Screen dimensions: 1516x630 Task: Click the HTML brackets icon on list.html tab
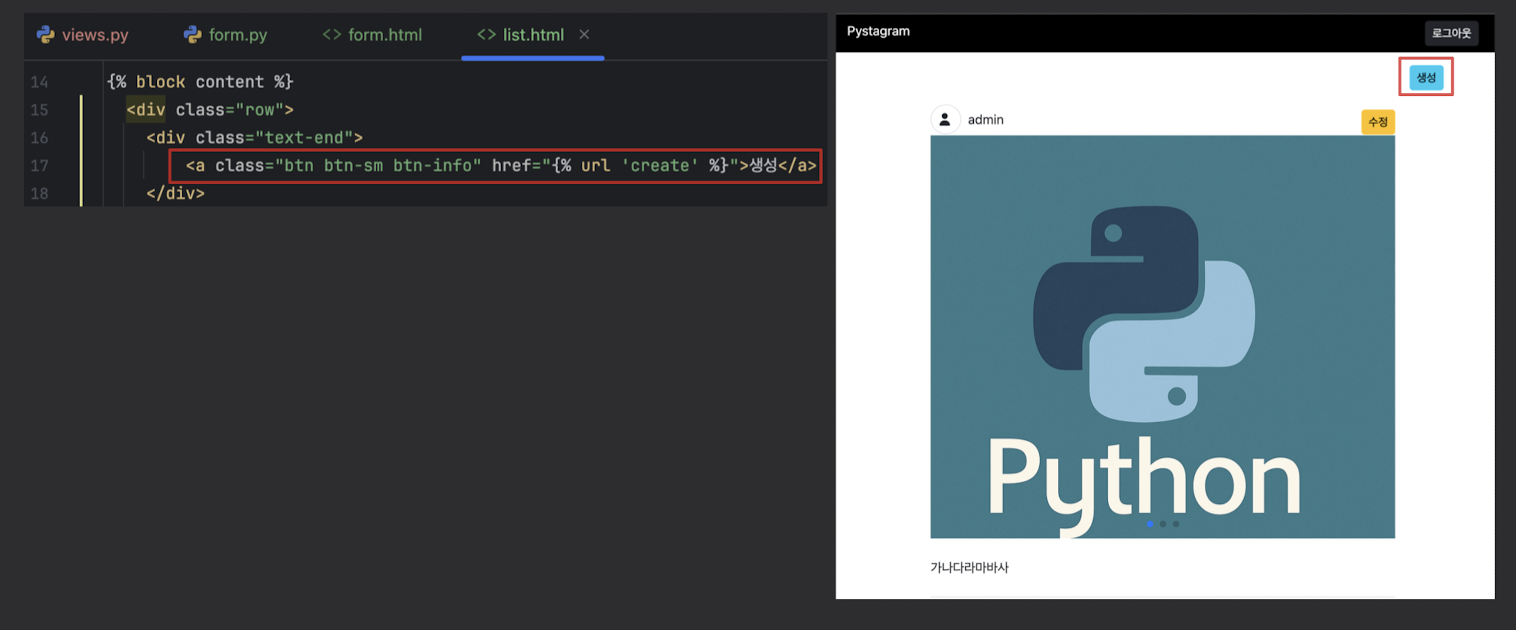487,35
